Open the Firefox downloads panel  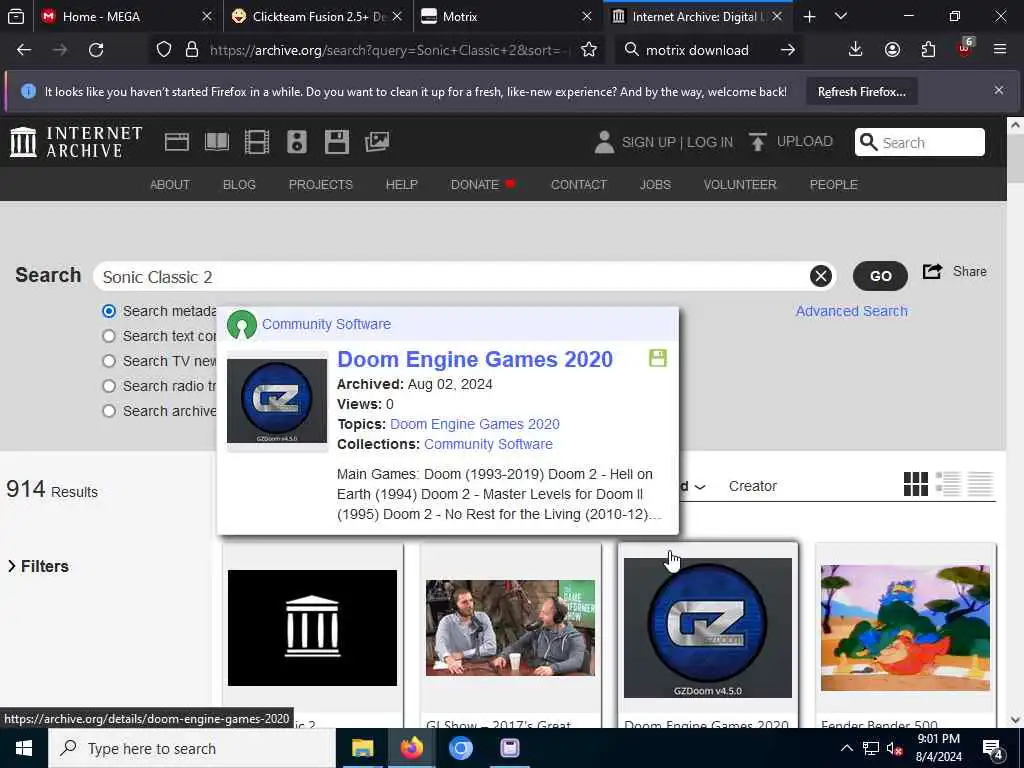pyautogui.click(x=856, y=50)
